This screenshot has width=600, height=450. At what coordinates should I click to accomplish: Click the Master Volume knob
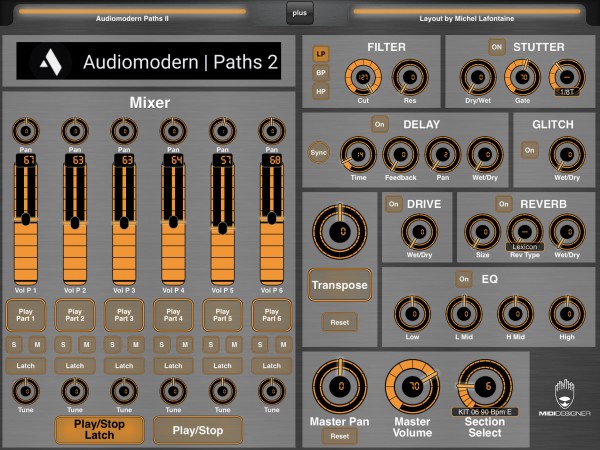point(412,386)
